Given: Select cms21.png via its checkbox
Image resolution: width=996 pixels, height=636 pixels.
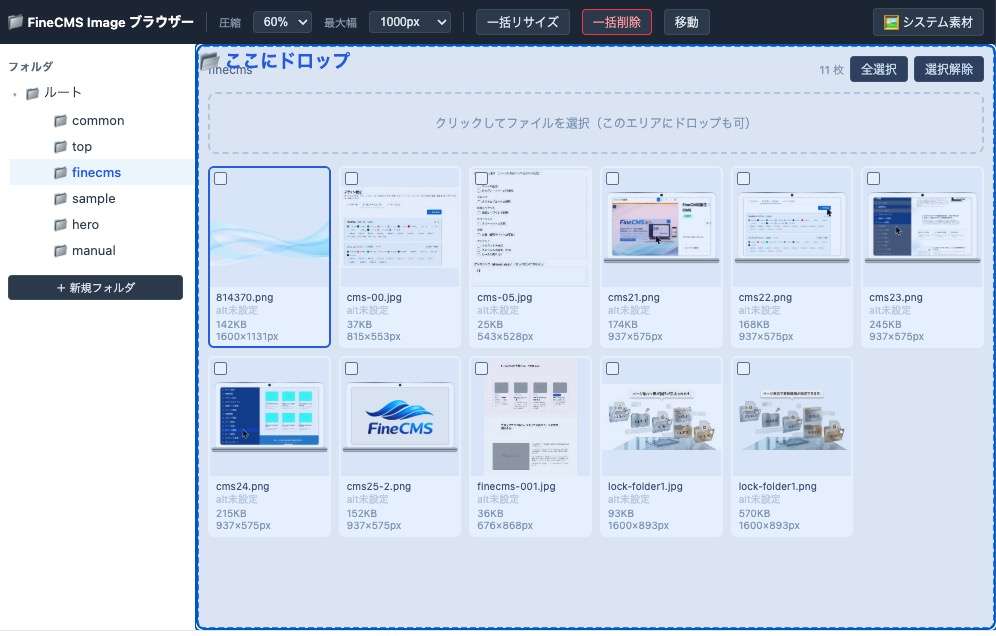Looking at the screenshot, I should [x=612, y=179].
